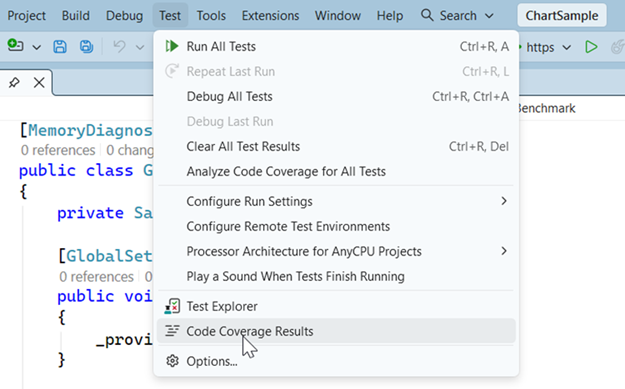The width and height of the screenshot is (625, 389).
Task: Expand the Search dropdown chevron
Action: (489, 16)
